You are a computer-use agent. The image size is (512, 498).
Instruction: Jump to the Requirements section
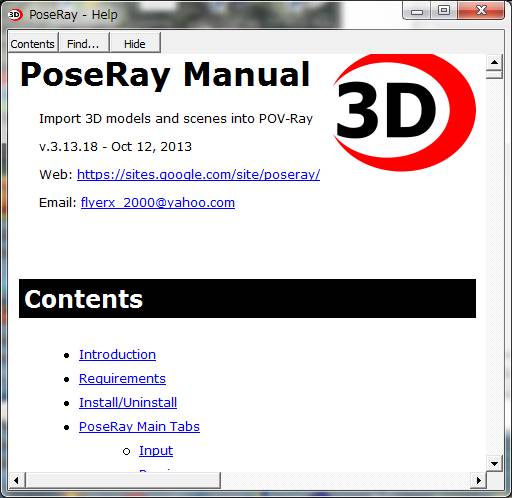tap(122, 378)
